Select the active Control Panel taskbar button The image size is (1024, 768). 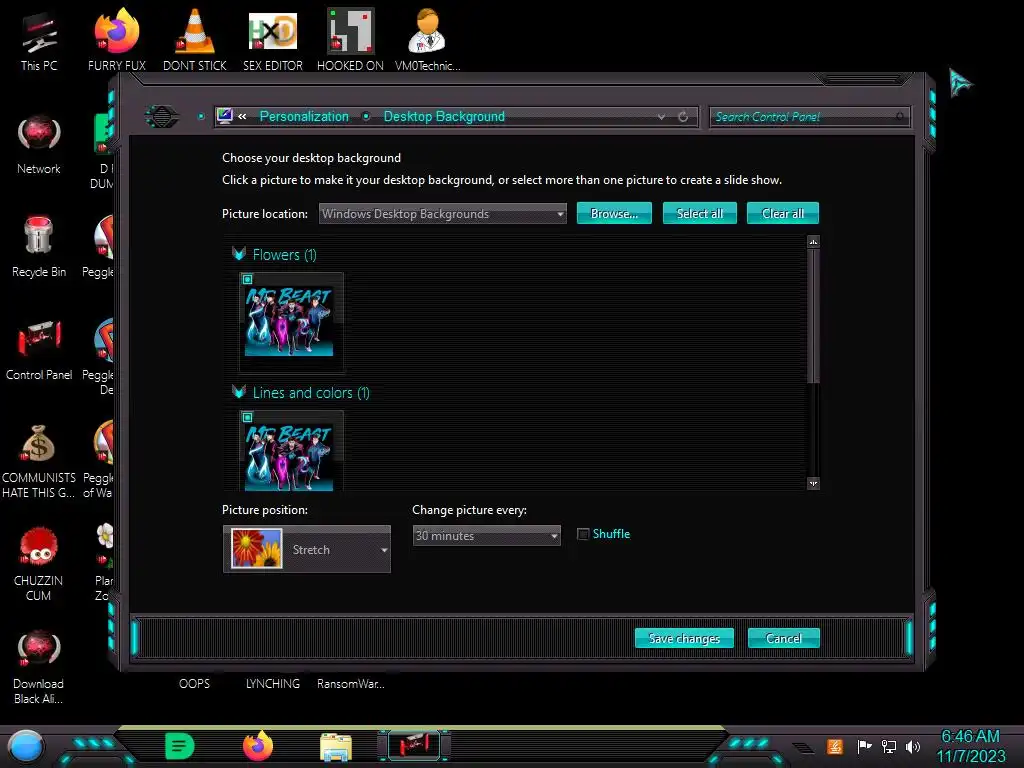(414, 745)
